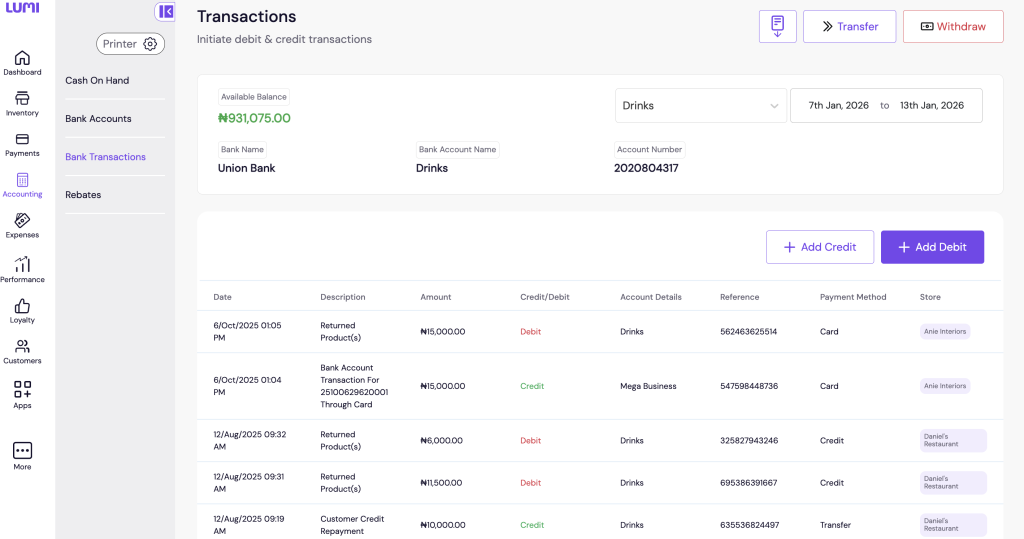Screen dimensions: 1024x539
Task: Click the download statement icon button
Action: coord(777,27)
